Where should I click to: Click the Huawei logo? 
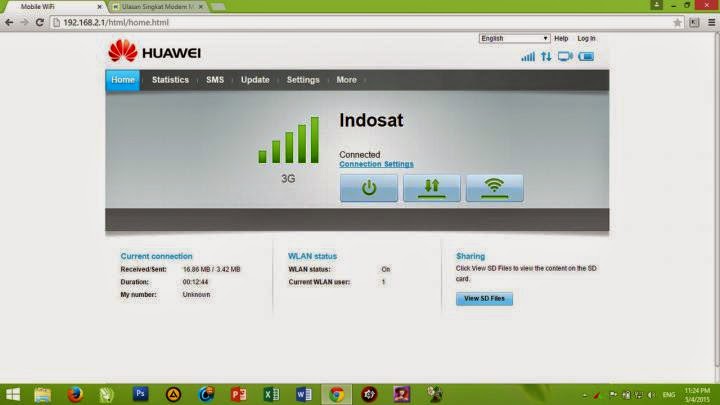(x=154, y=51)
